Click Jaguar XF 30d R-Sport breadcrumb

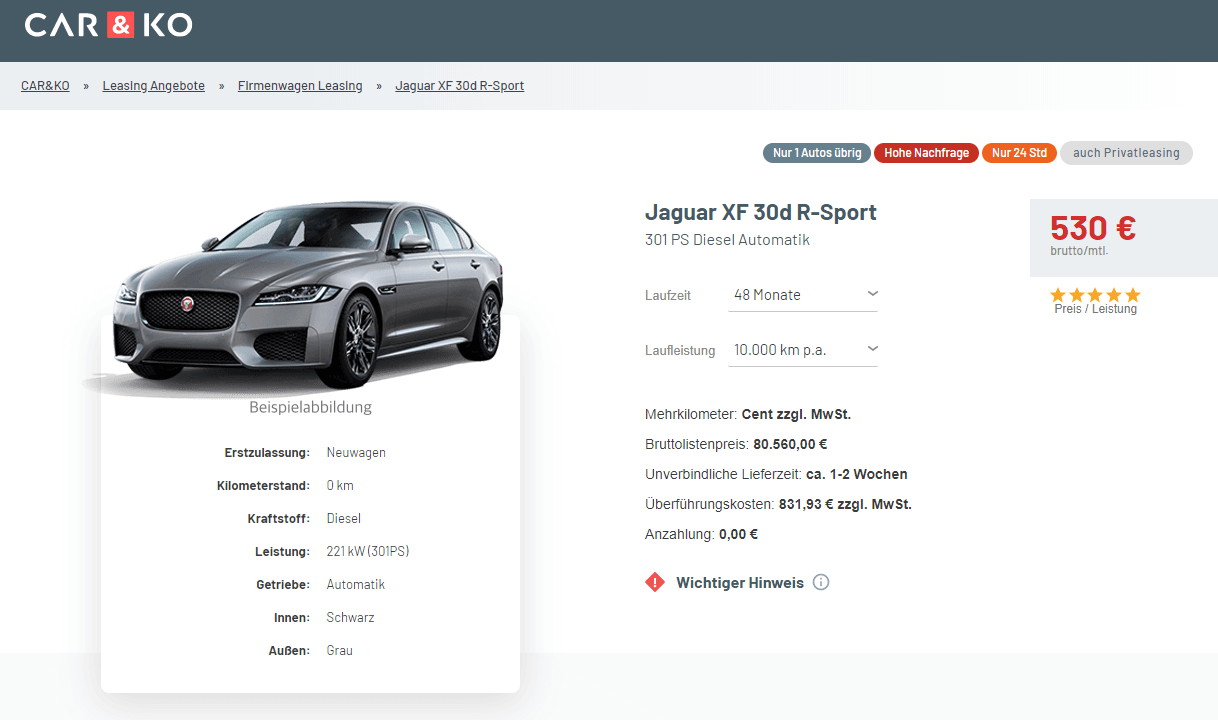pos(460,86)
